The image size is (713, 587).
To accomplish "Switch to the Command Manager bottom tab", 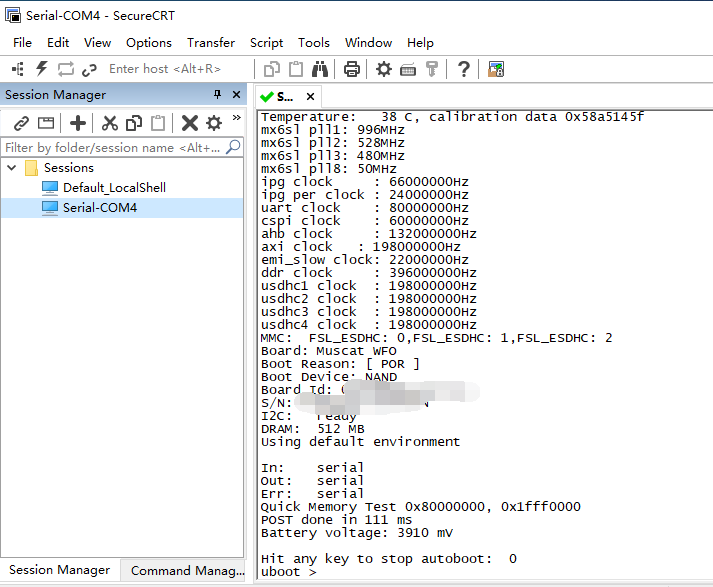I will [184, 570].
